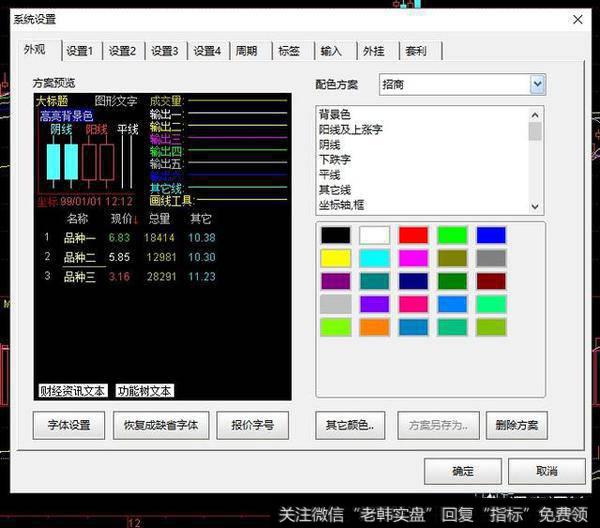Pick the dark gray color swatch
600x528 pixels.
pyautogui.click(x=491, y=258)
